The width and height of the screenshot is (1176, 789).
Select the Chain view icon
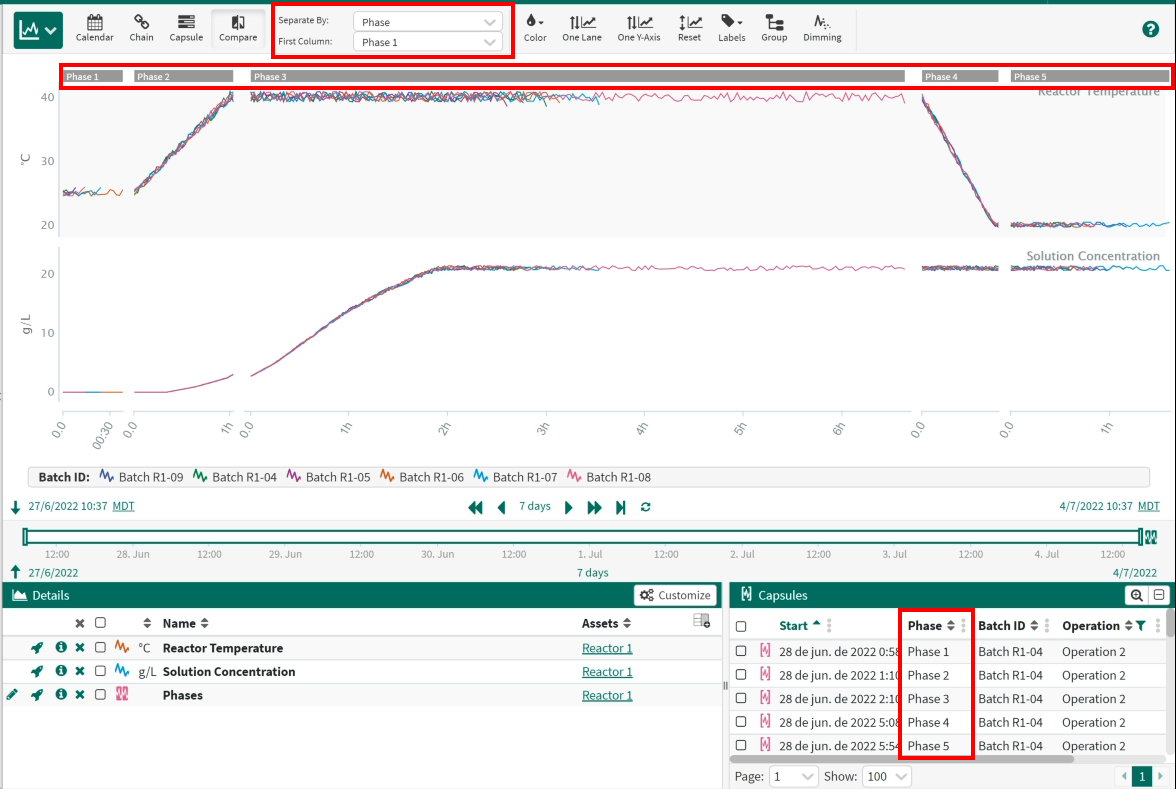coord(141,28)
